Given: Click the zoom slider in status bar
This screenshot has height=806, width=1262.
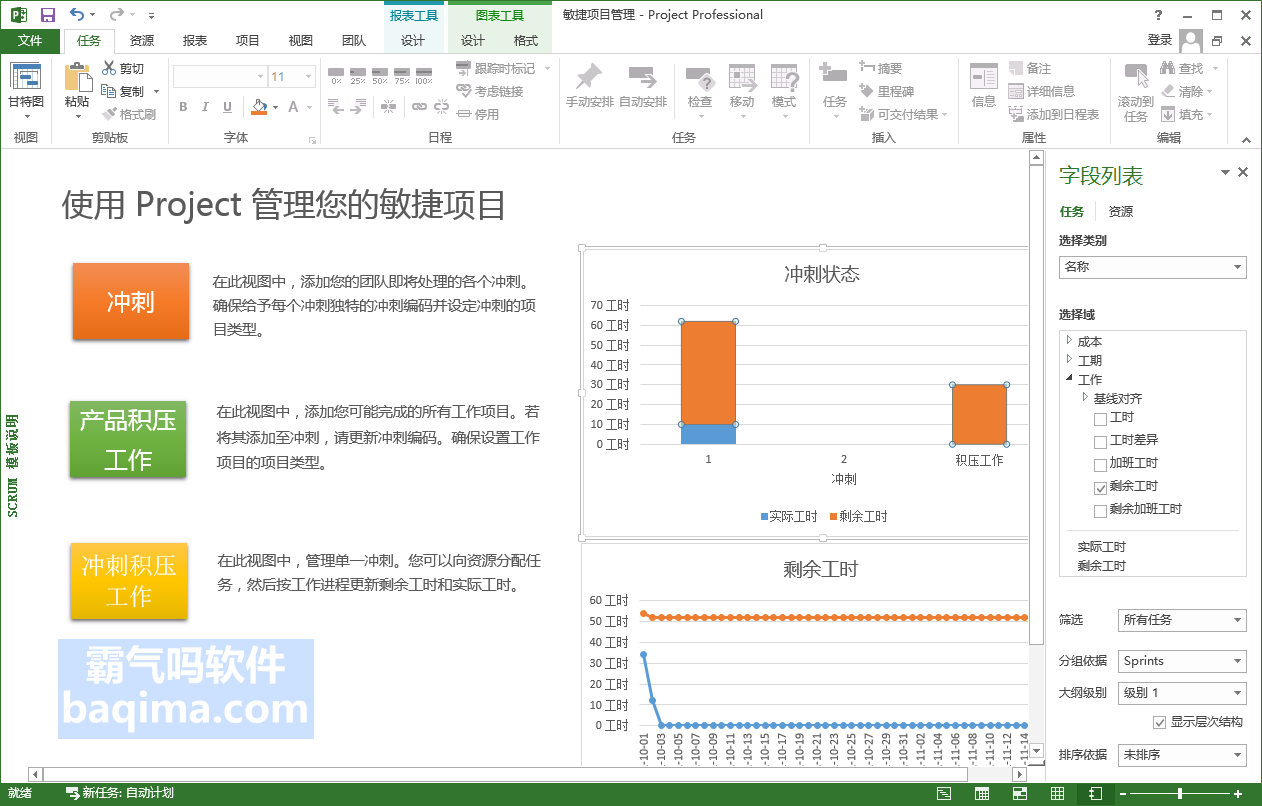Looking at the screenshot, I should pyautogui.click(x=1181, y=793).
